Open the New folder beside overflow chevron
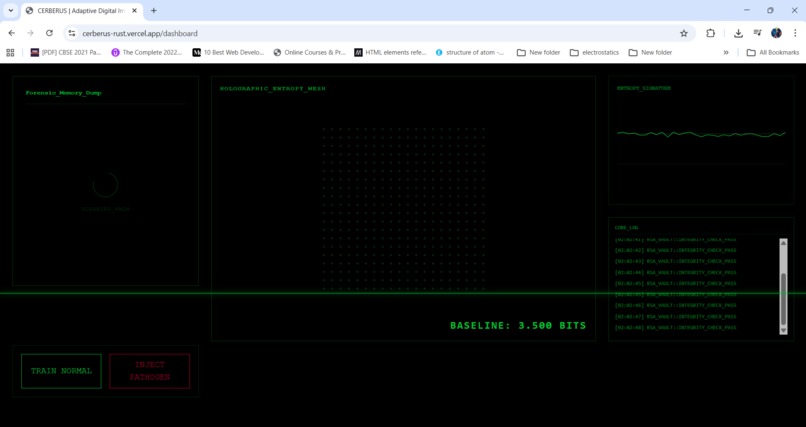The width and height of the screenshot is (806, 427). (x=650, y=52)
